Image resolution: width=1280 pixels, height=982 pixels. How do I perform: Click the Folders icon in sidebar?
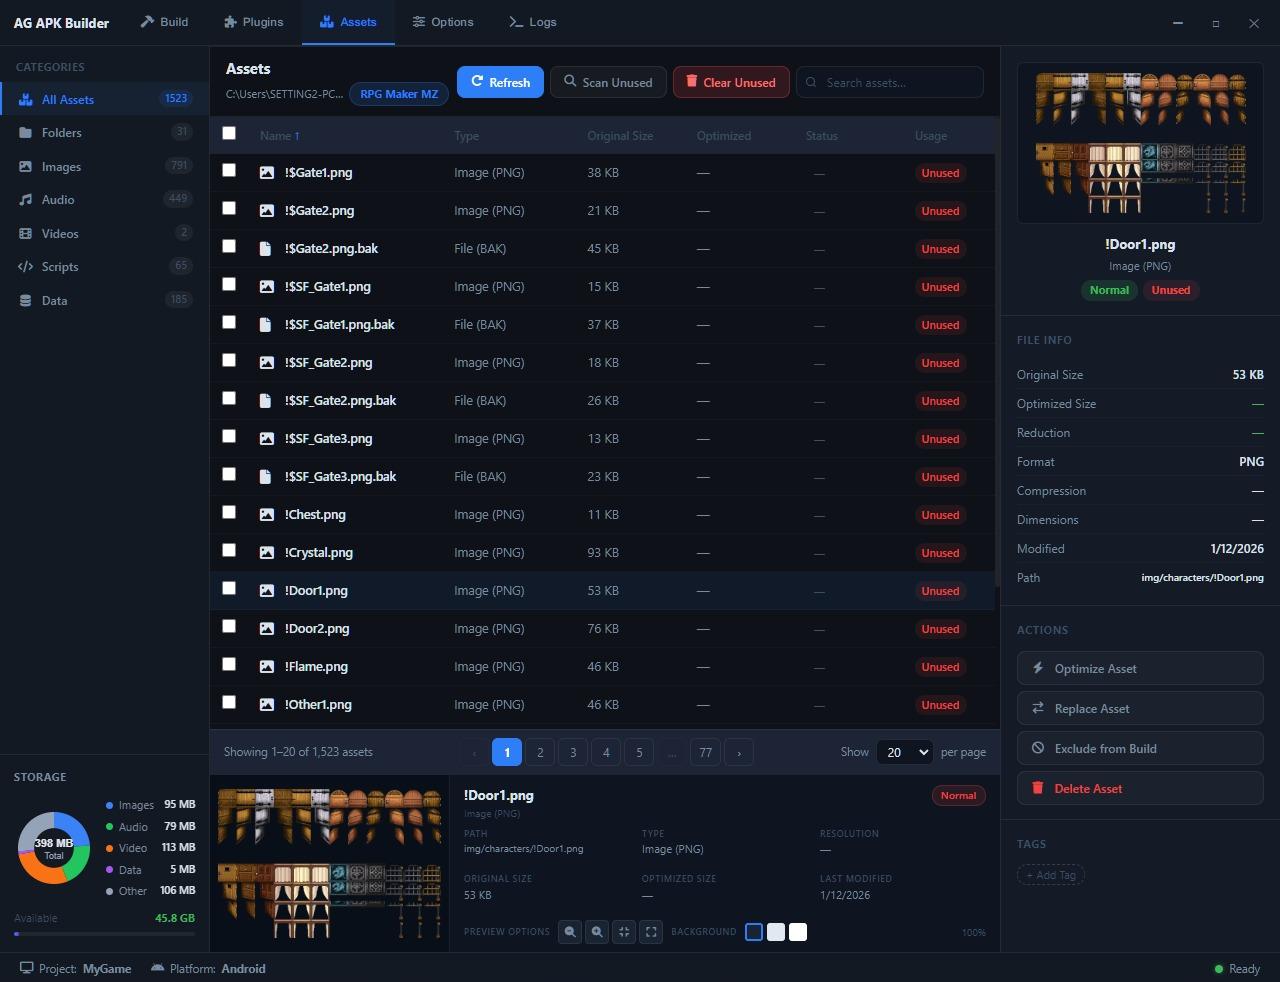click(x=25, y=132)
